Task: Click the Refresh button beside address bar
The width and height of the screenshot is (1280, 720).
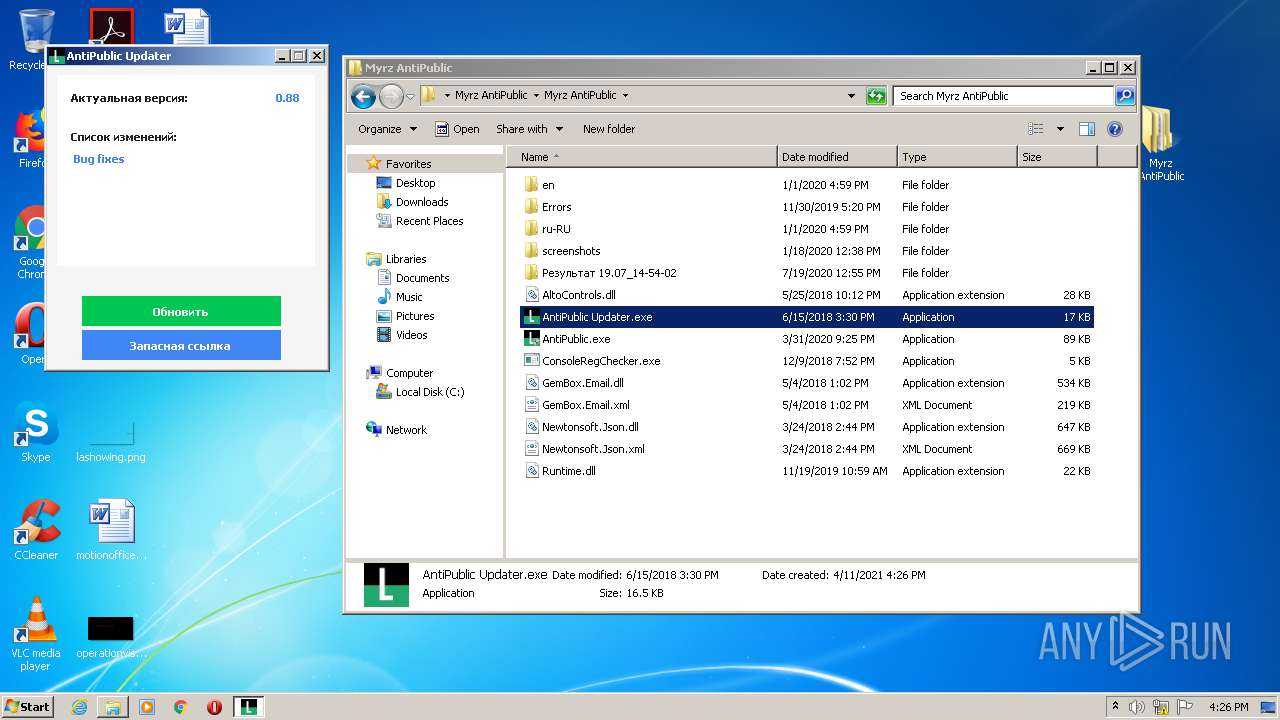Action: click(x=876, y=96)
